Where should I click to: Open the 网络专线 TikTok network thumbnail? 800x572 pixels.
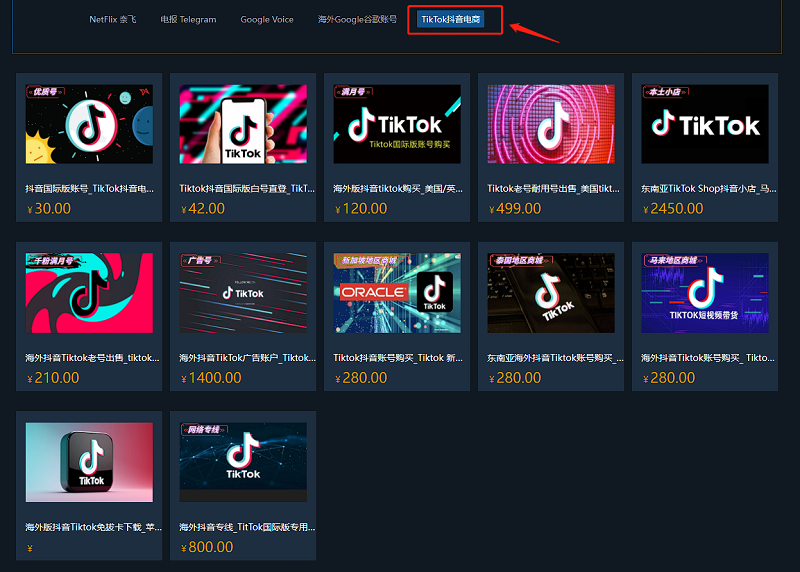(243, 462)
